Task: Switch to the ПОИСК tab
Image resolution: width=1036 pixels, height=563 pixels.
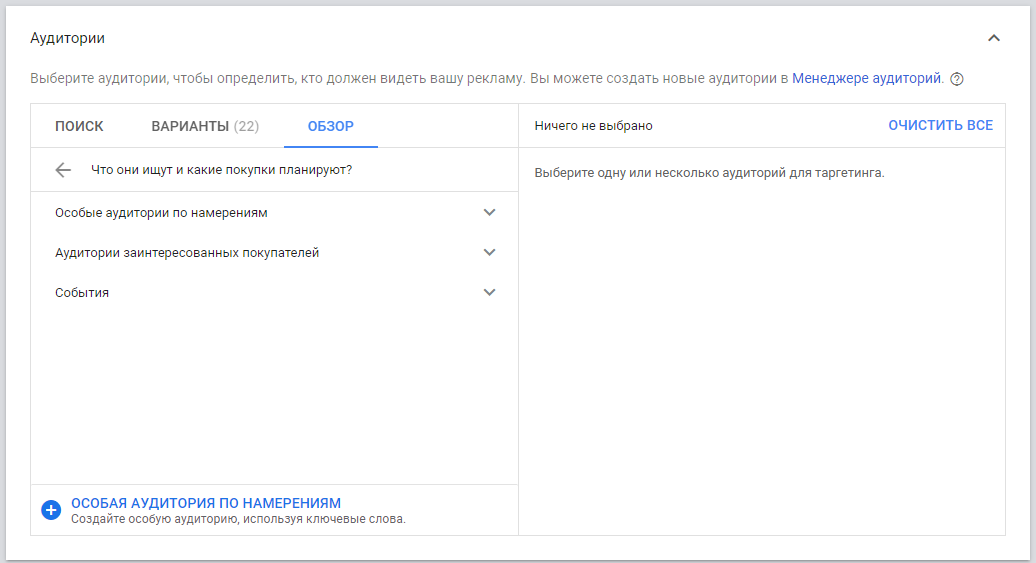Action: [x=79, y=126]
